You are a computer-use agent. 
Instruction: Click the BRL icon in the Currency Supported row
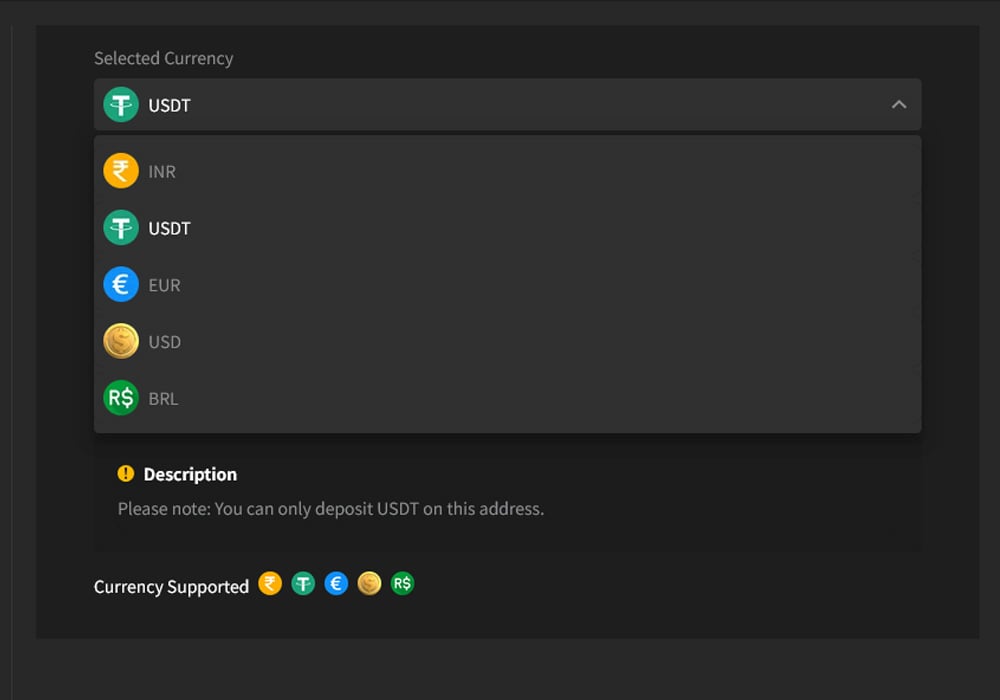tap(401, 583)
